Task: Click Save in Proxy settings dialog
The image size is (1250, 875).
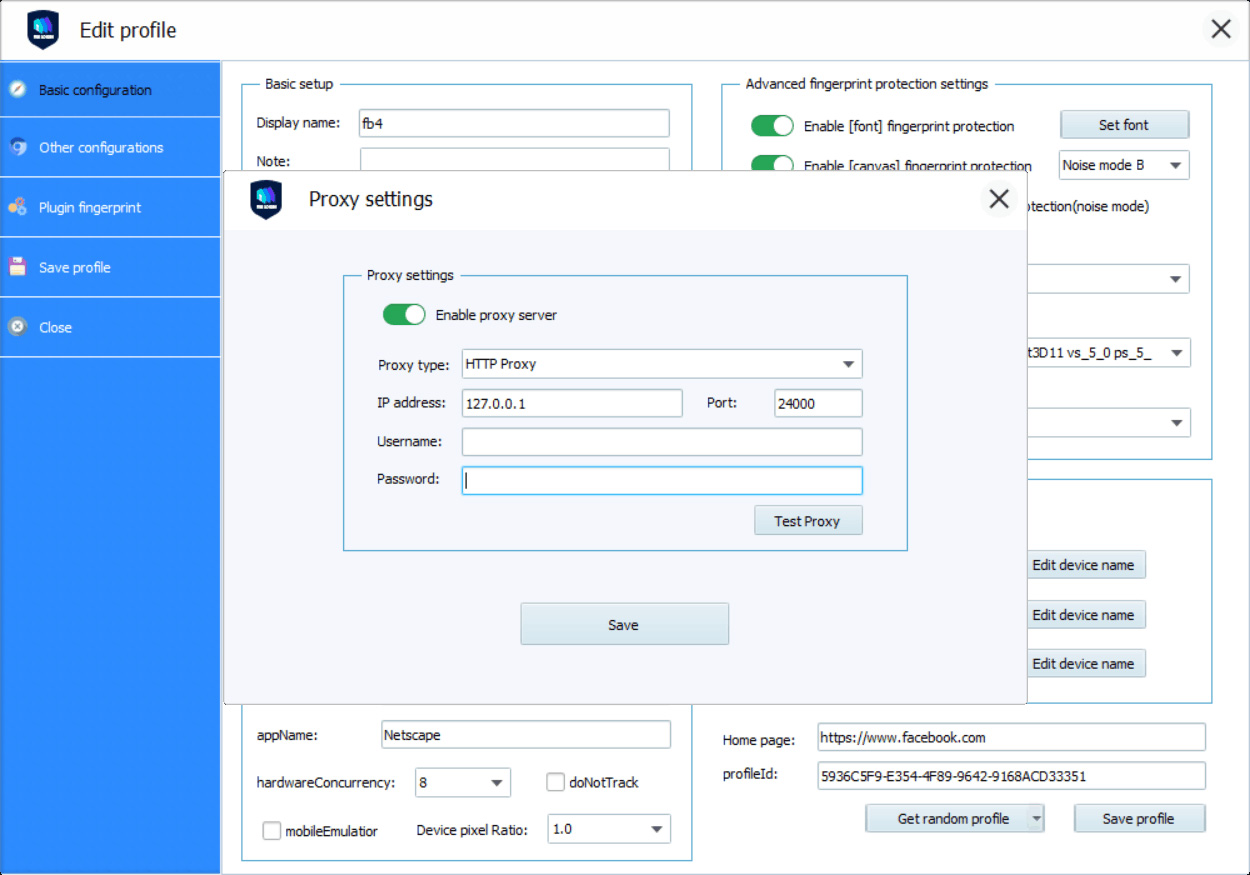Action: (624, 624)
